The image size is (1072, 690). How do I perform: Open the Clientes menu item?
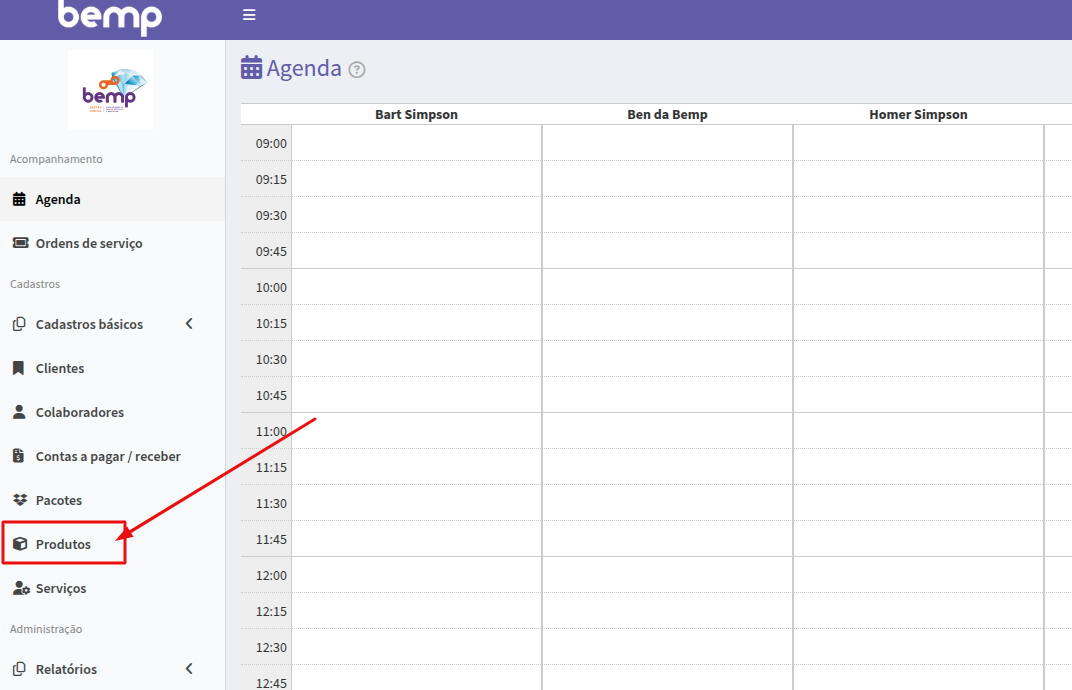click(x=112, y=368)
